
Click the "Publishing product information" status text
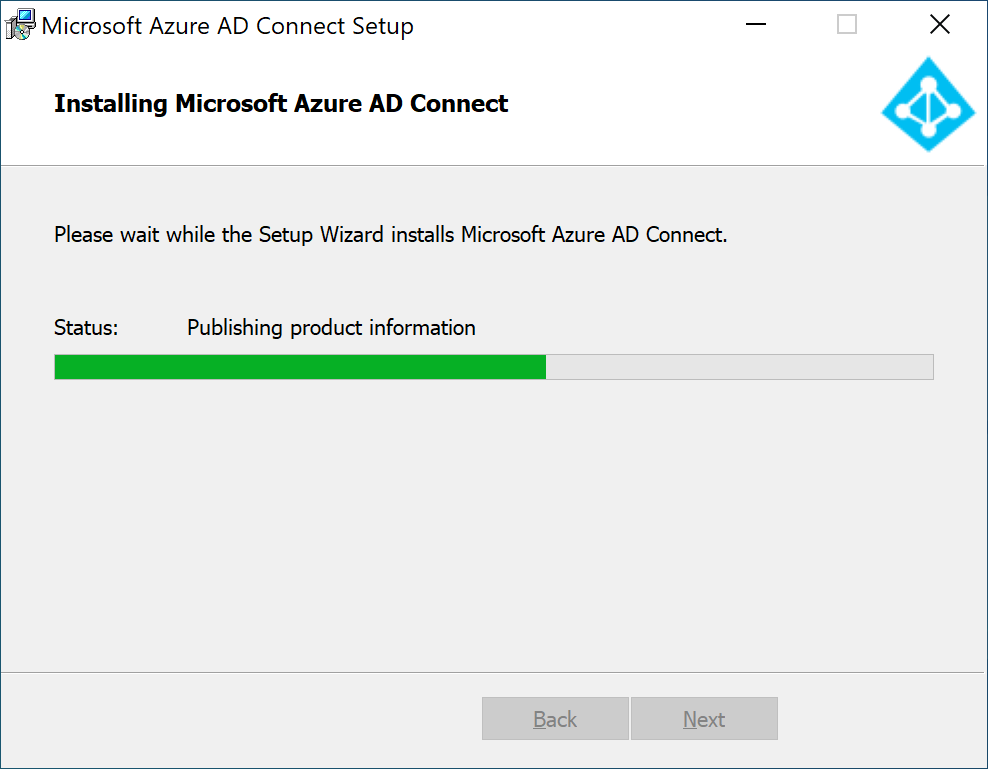[x=331, y=328]
